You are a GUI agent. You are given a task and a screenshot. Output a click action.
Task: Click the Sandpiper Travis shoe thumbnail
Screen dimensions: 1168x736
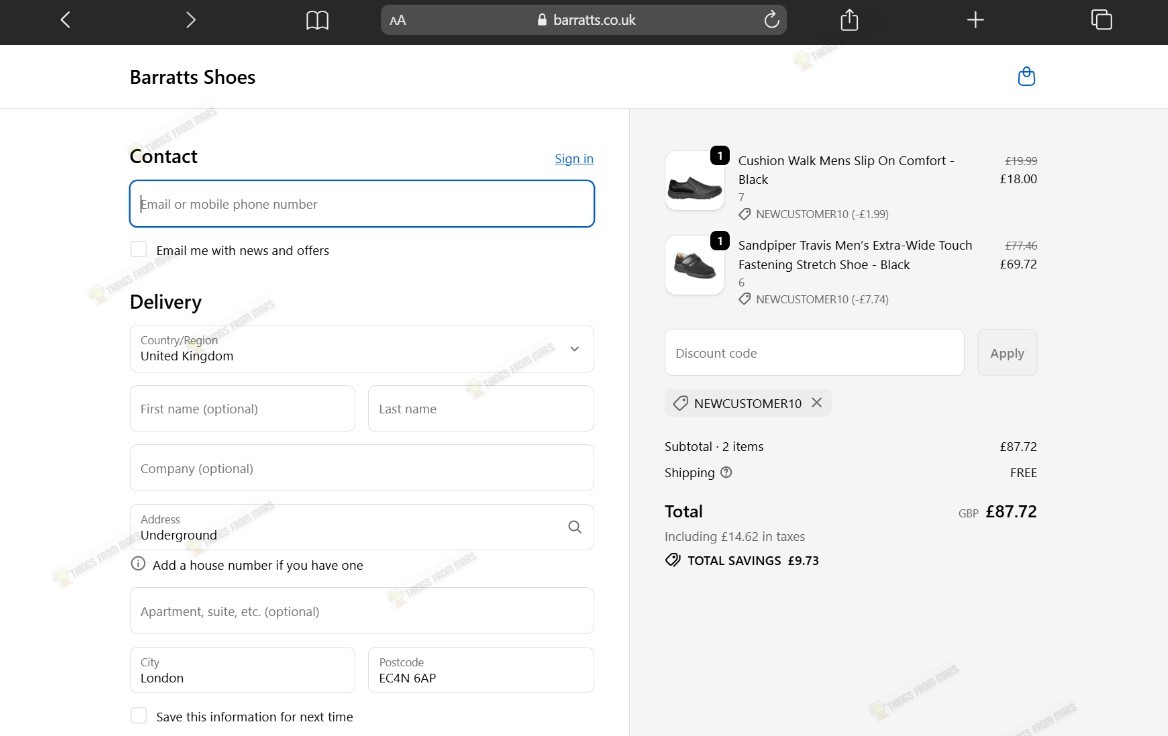pos(694,265)
